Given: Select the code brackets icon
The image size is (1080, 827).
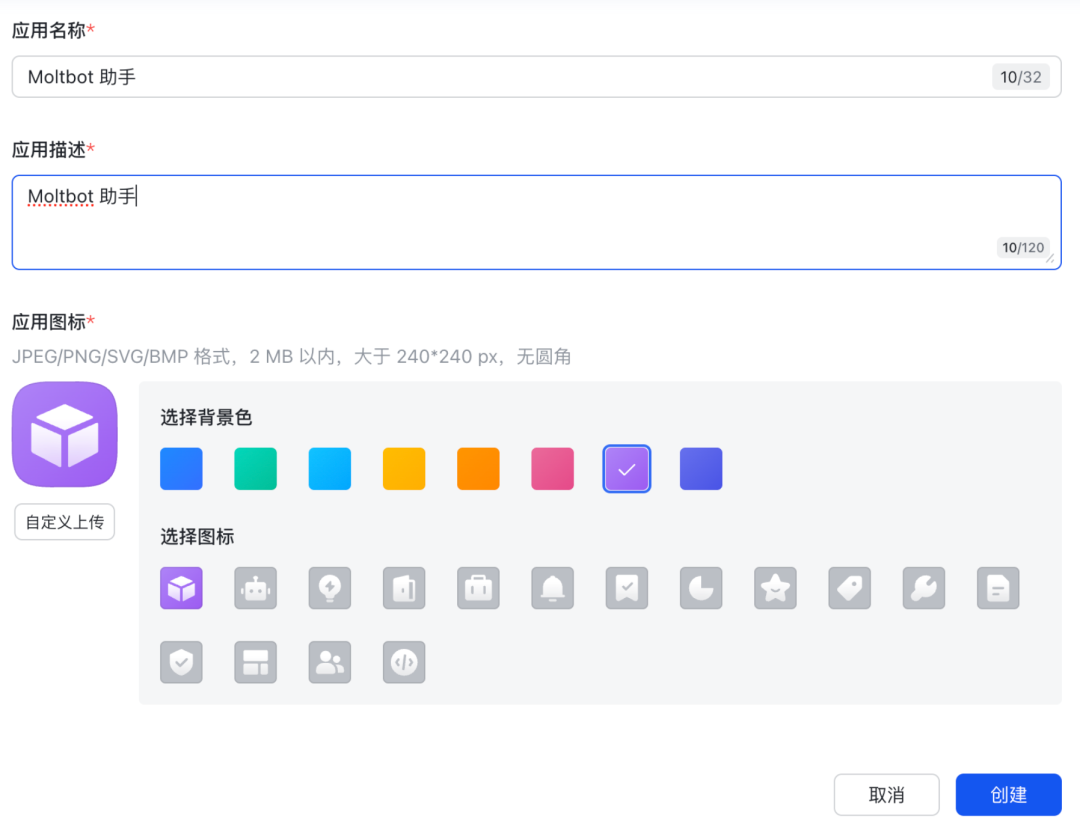Looking at the screenshot, I should 404,662.
